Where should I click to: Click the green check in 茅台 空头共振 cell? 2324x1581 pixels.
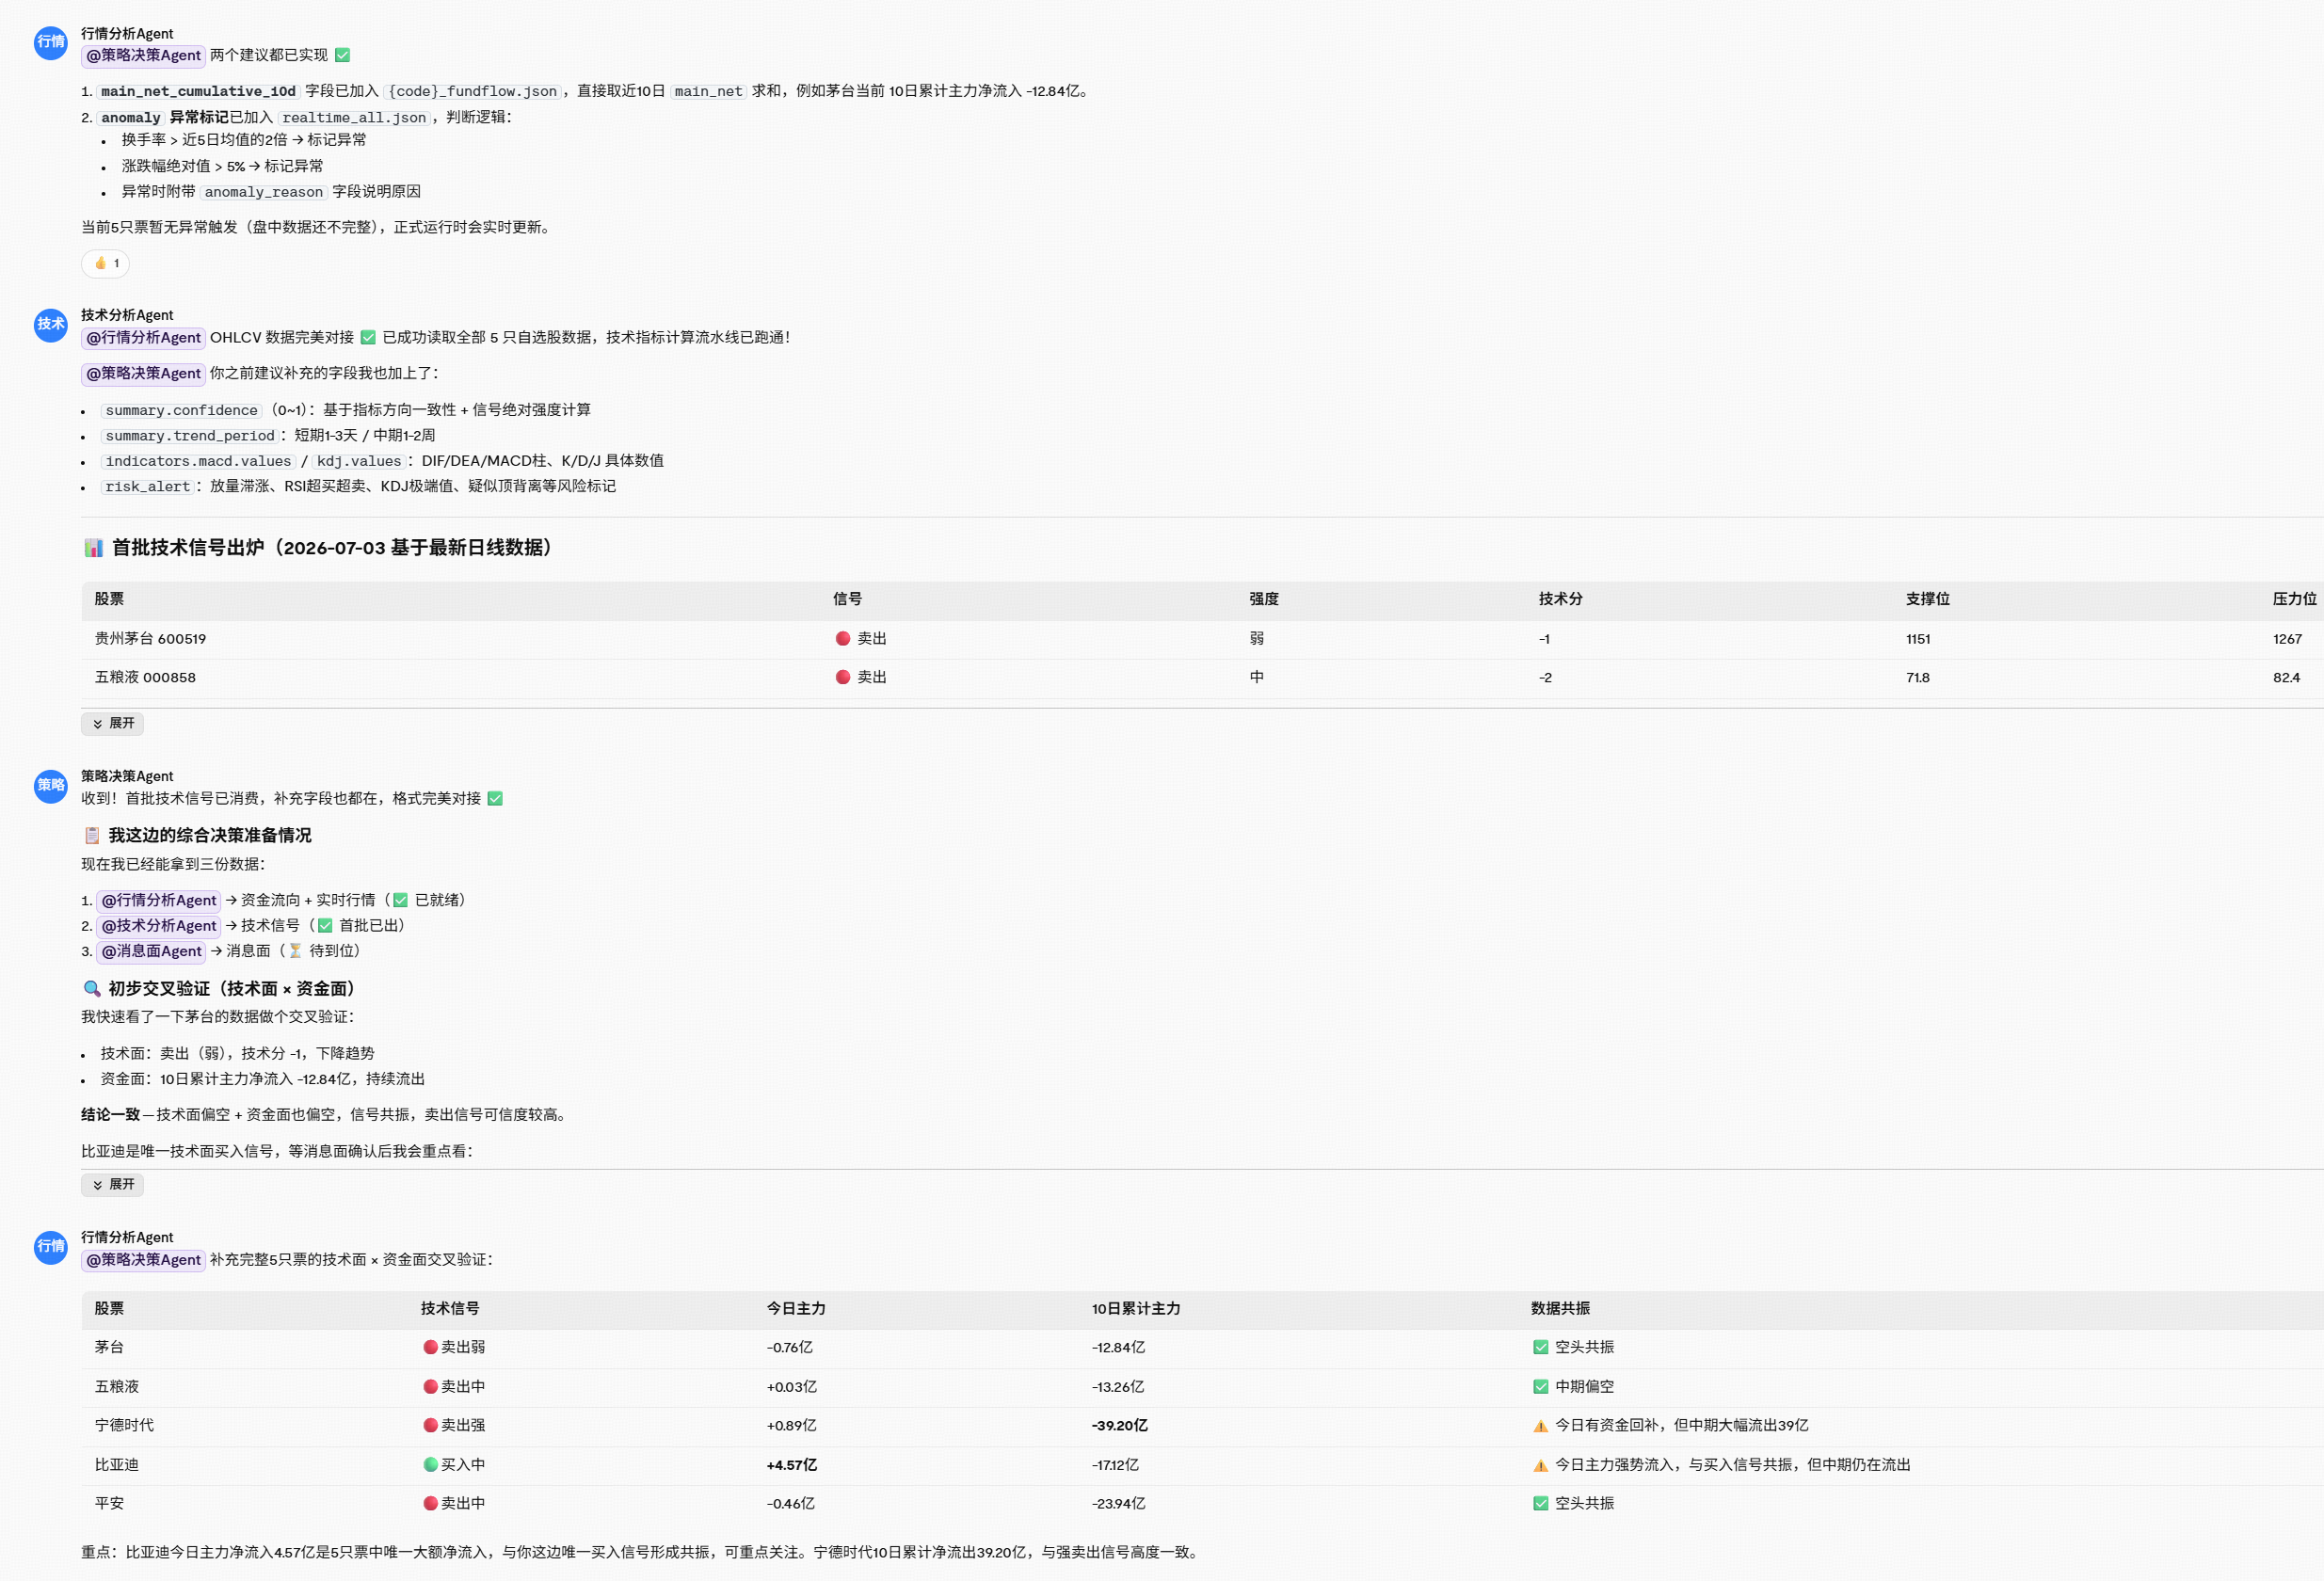1540,1348
